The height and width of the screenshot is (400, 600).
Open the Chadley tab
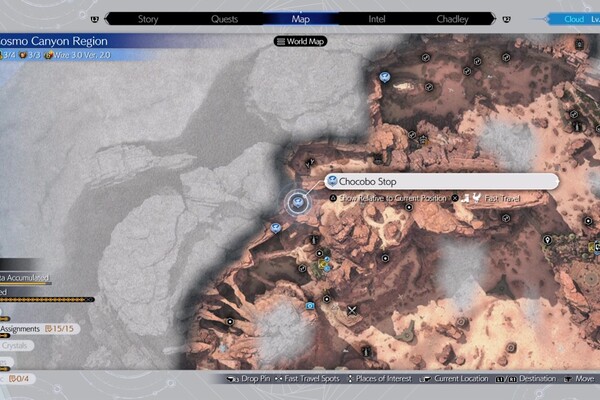point(452,19)
